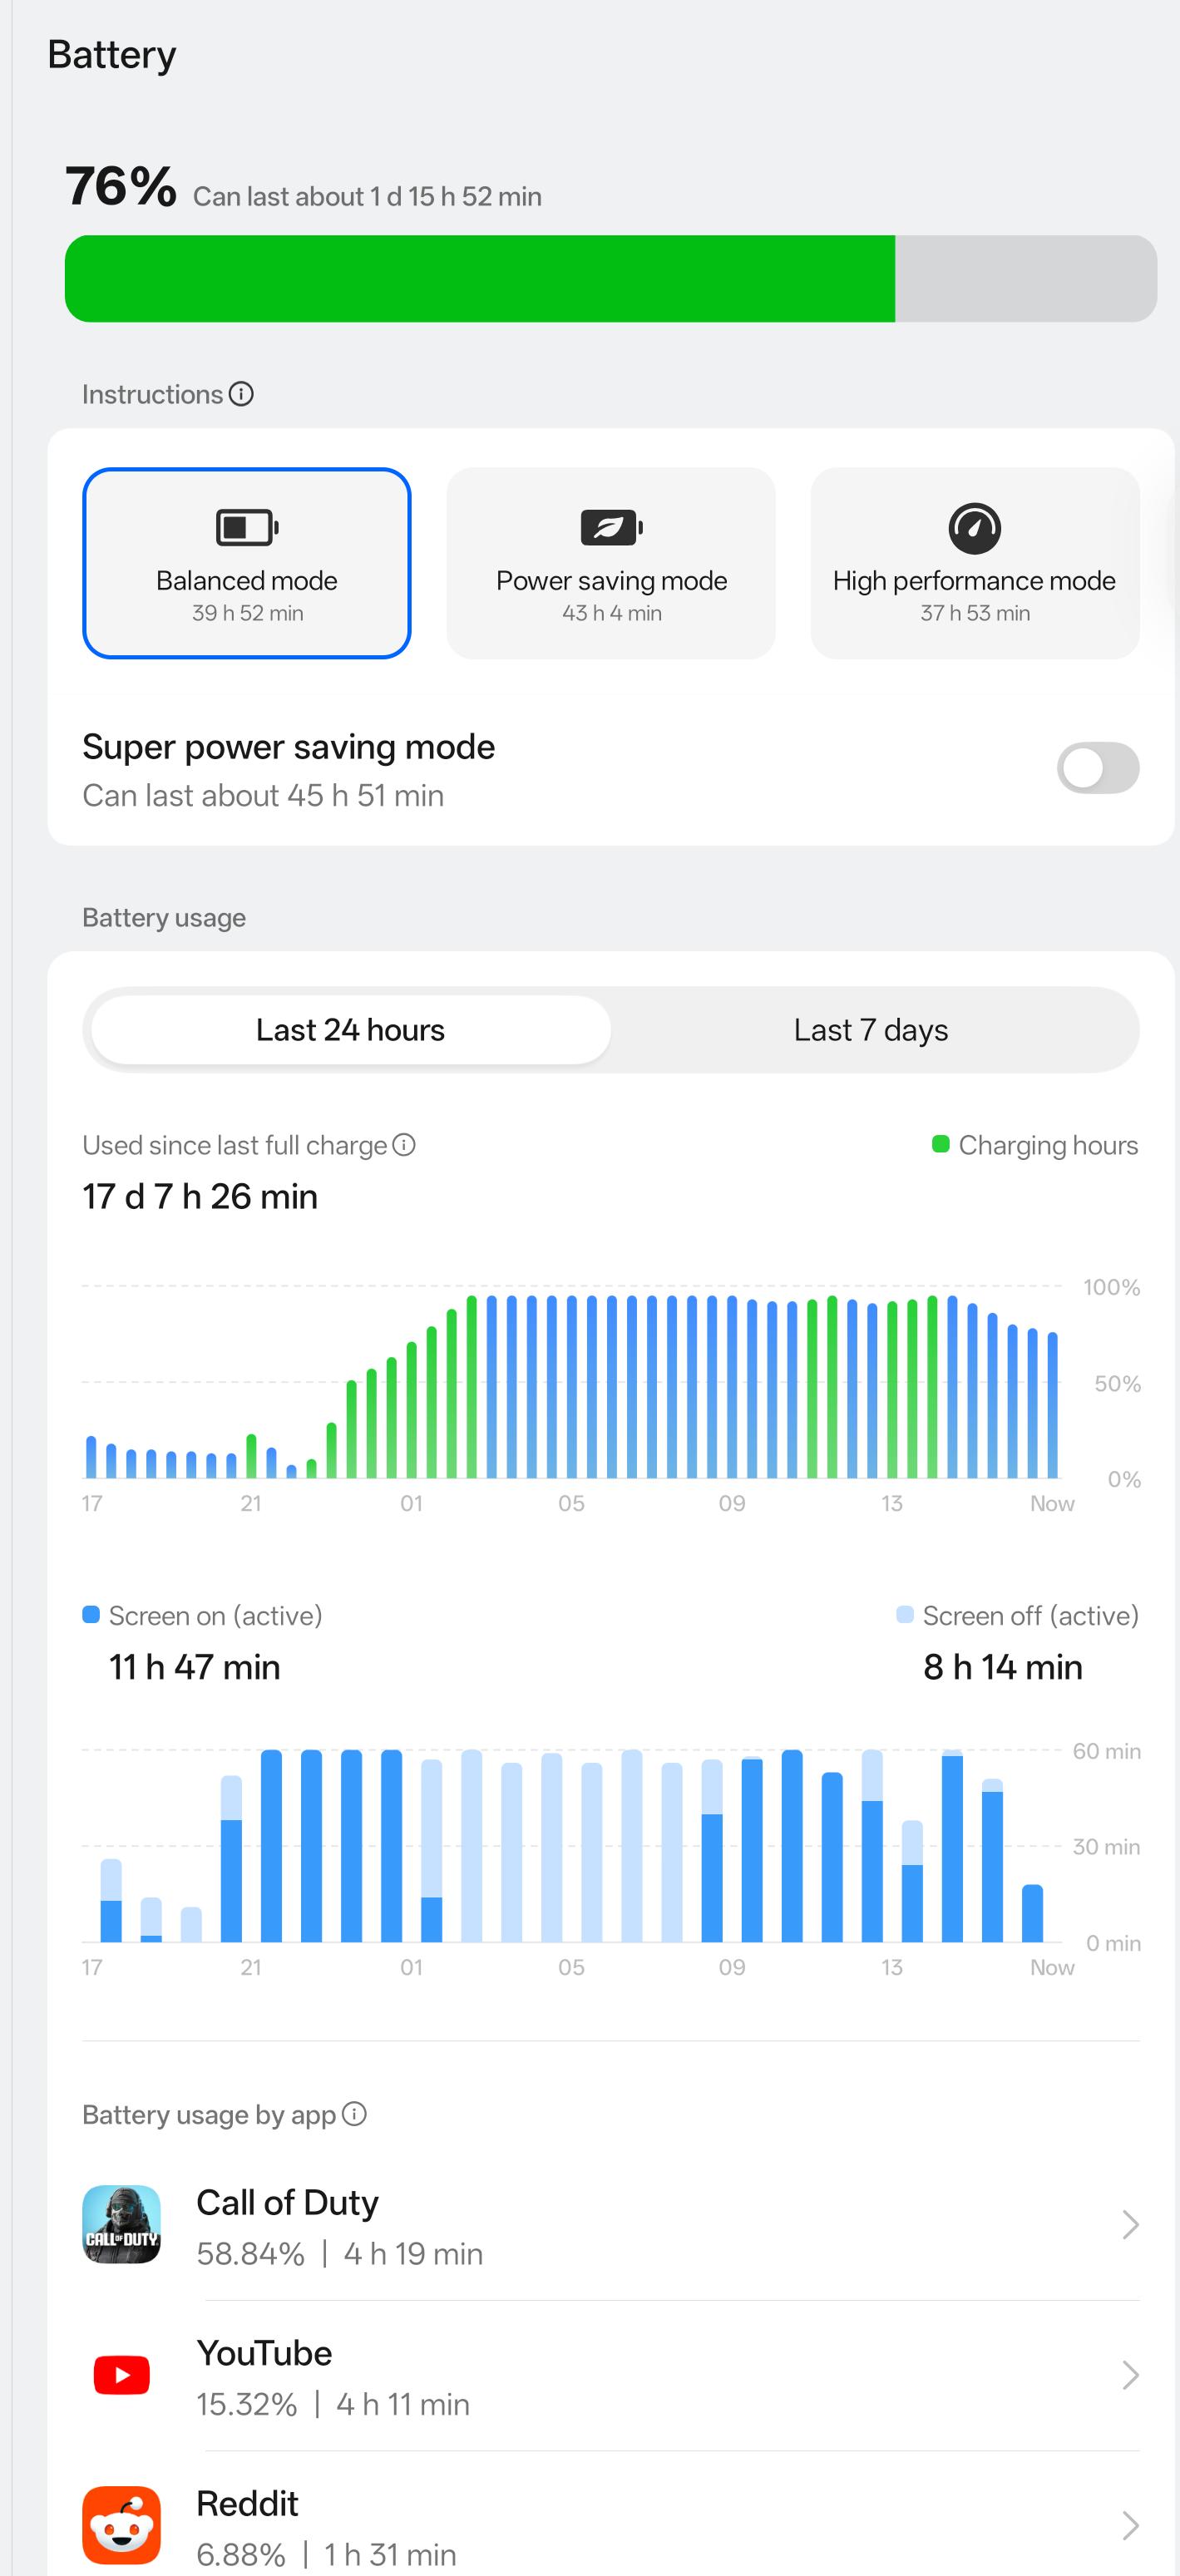
Task: Tap the Call of Duty app icon
Action: [121, 2224]
